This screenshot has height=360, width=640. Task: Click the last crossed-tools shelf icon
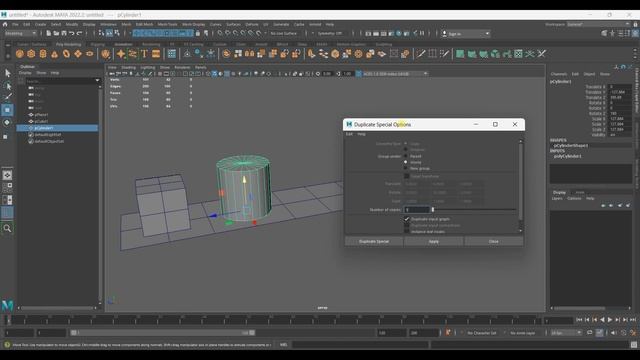tap(542, 54)
